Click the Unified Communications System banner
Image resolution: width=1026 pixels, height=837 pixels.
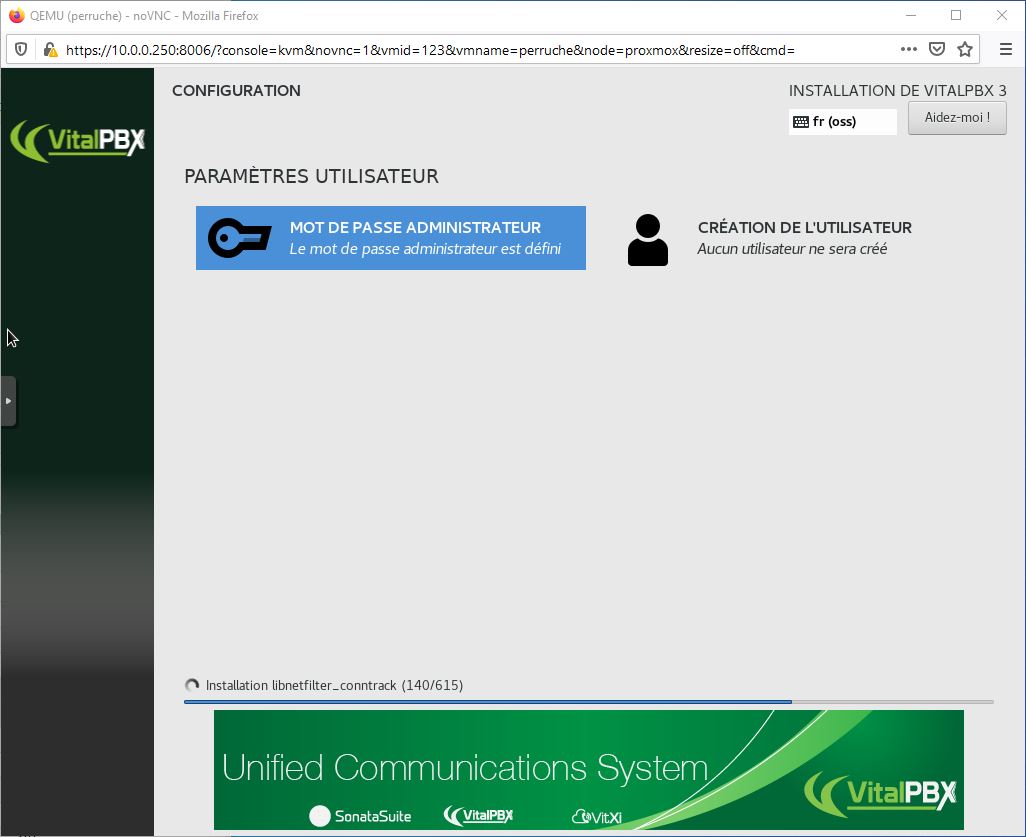tap(588, 770)
